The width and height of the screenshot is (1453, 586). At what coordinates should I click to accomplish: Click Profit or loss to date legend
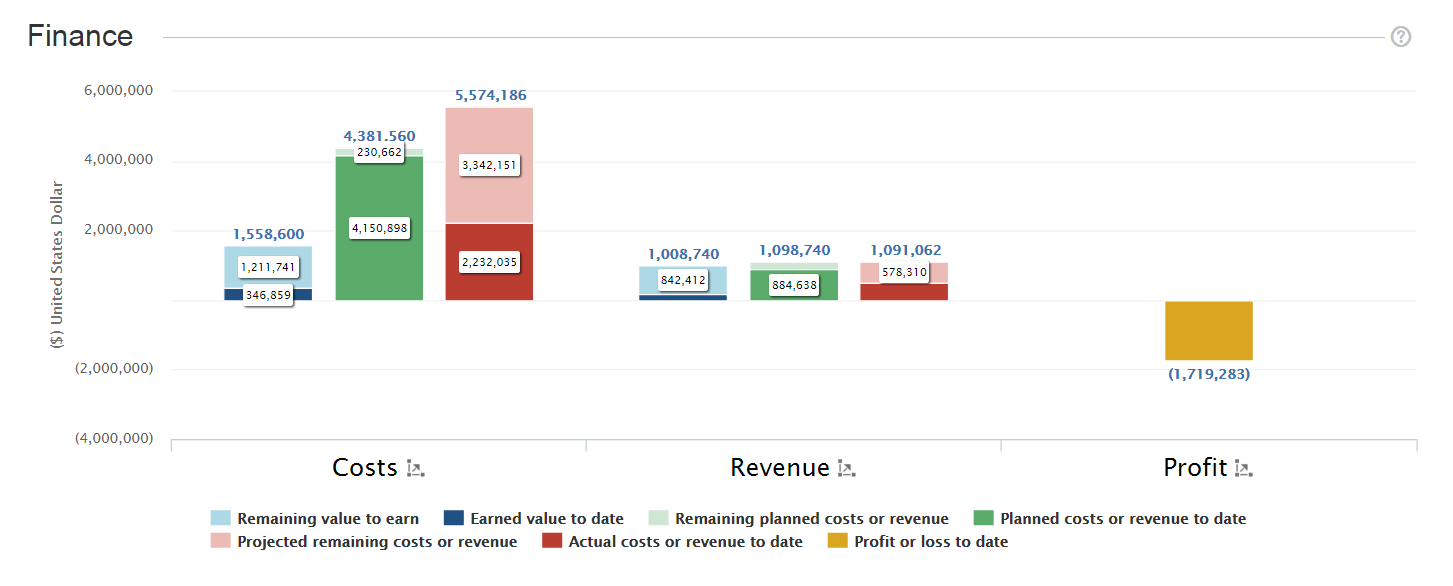pyautogui.click(x=930, y=541)
